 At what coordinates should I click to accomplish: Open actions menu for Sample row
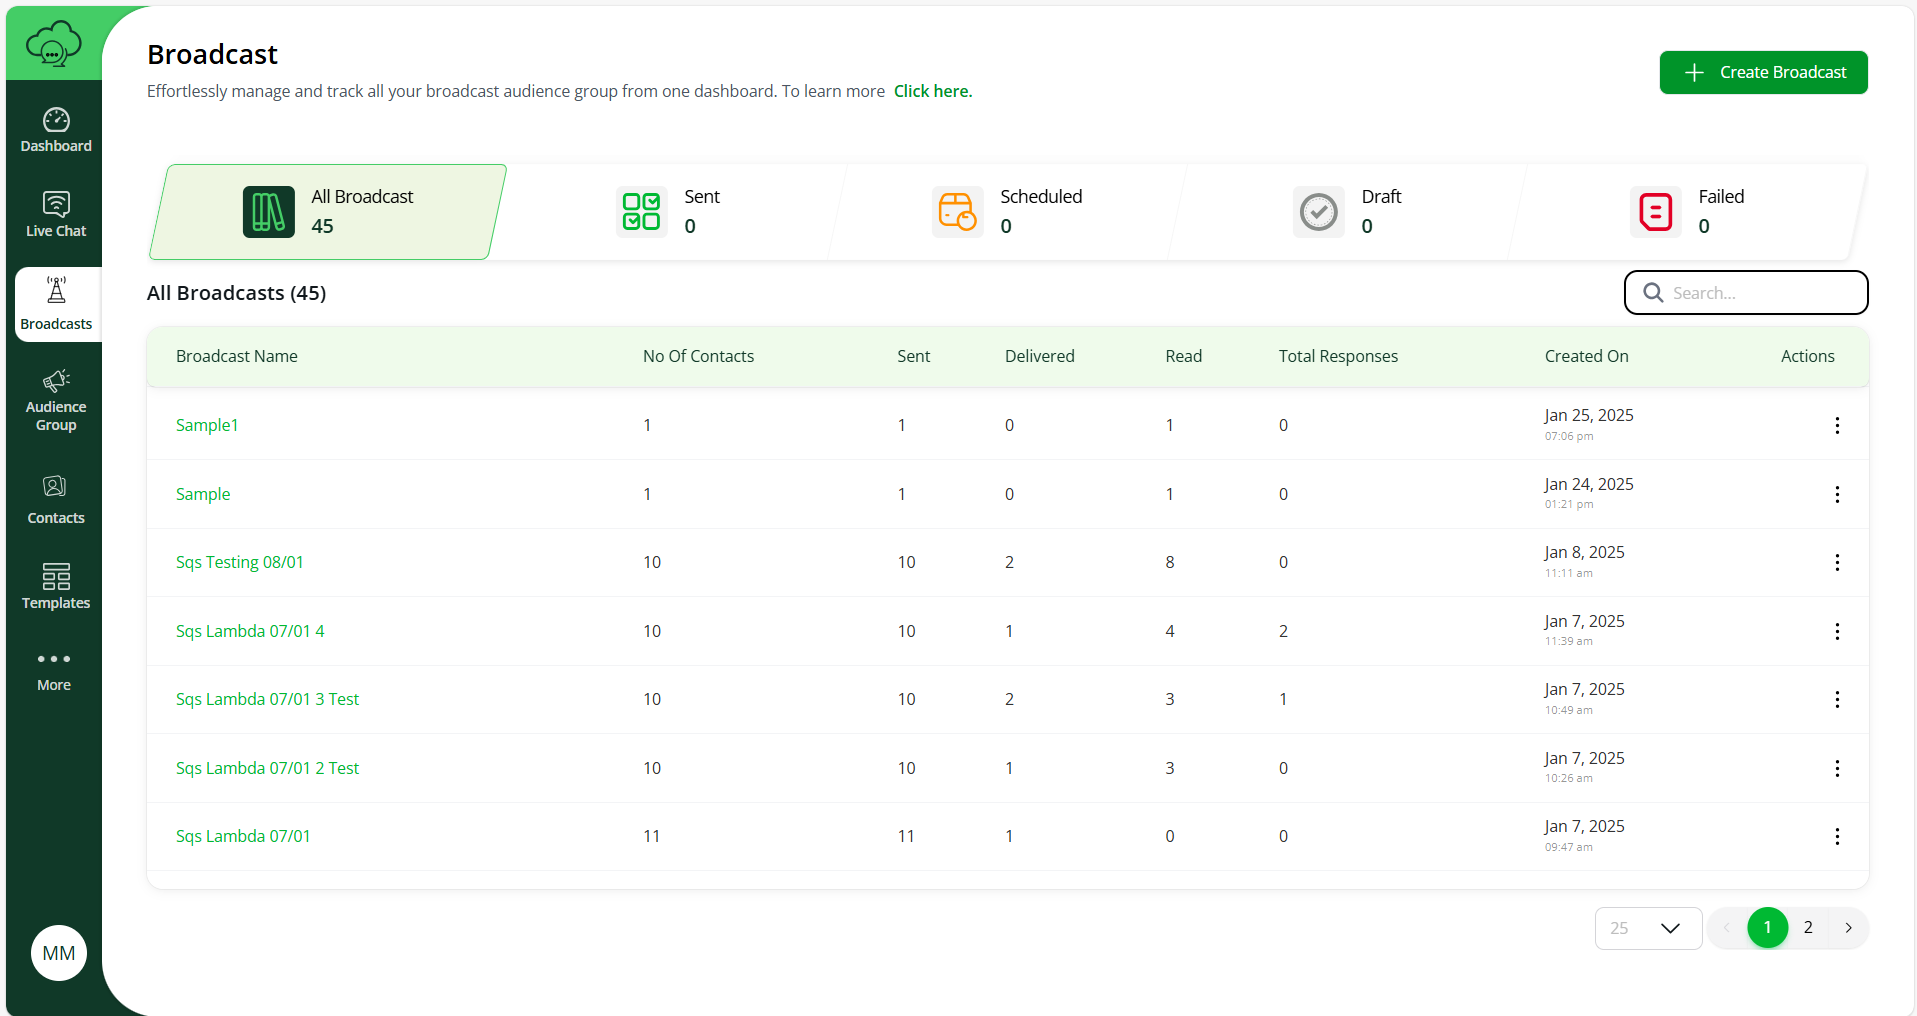(x=1837, y=494)
